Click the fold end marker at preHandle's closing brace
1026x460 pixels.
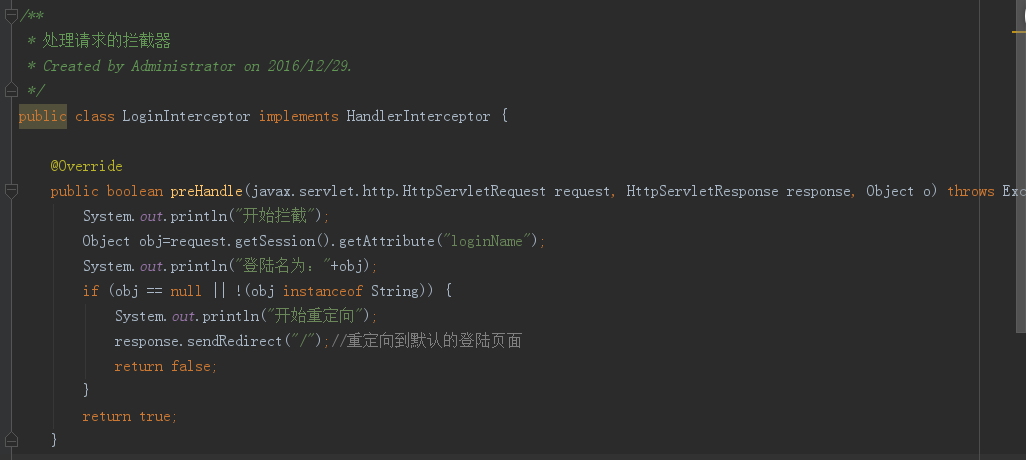[10, 439]
